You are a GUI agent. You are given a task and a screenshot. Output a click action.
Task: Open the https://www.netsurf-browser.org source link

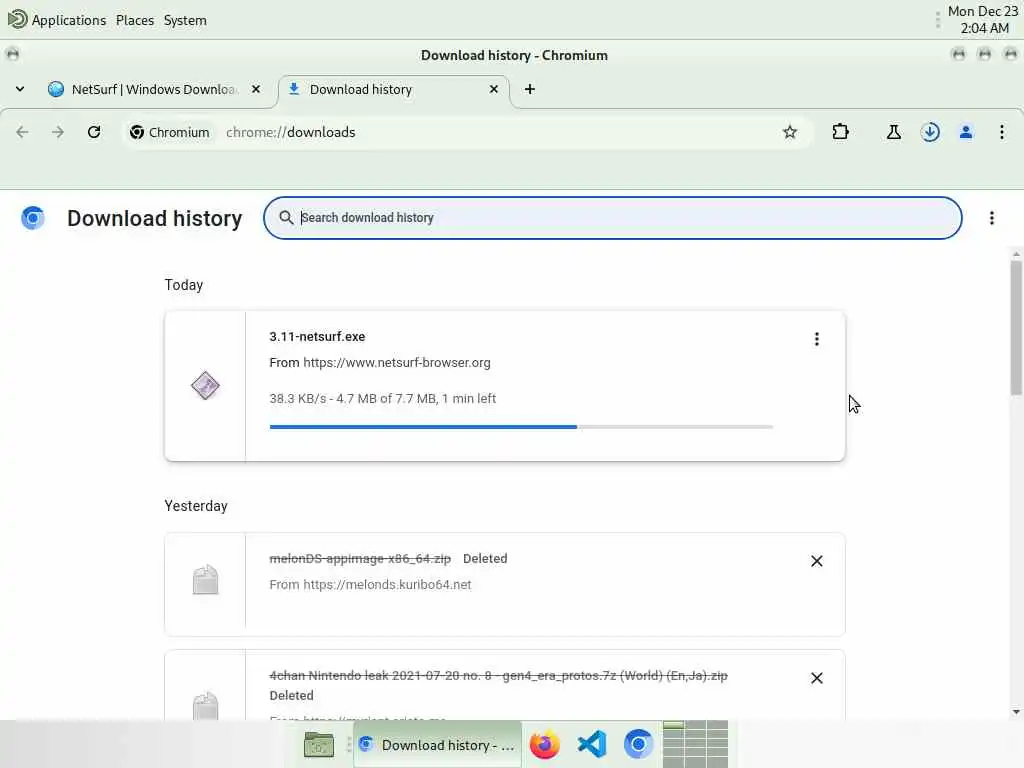point(396,362)
